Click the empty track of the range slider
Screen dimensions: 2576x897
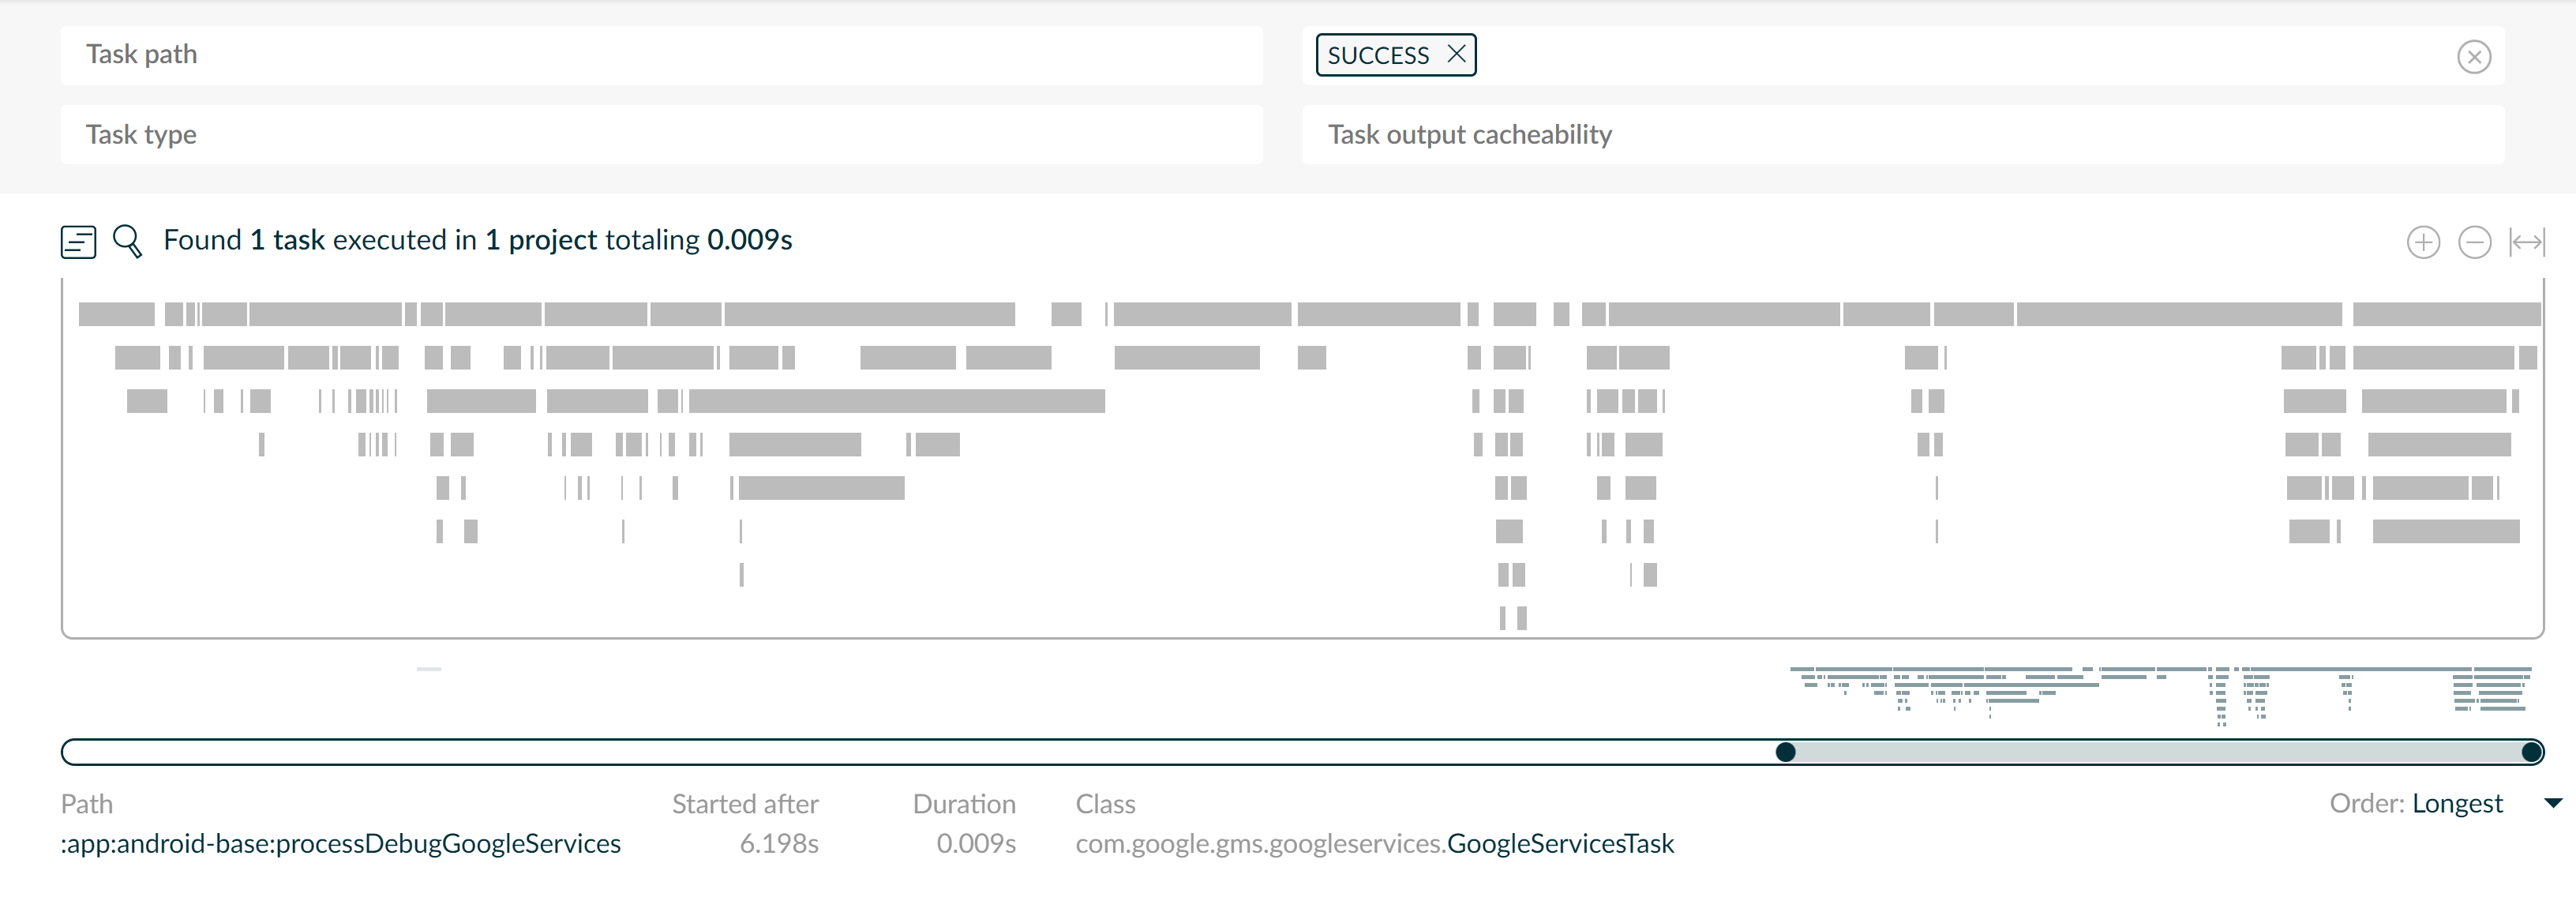[900, 753]
